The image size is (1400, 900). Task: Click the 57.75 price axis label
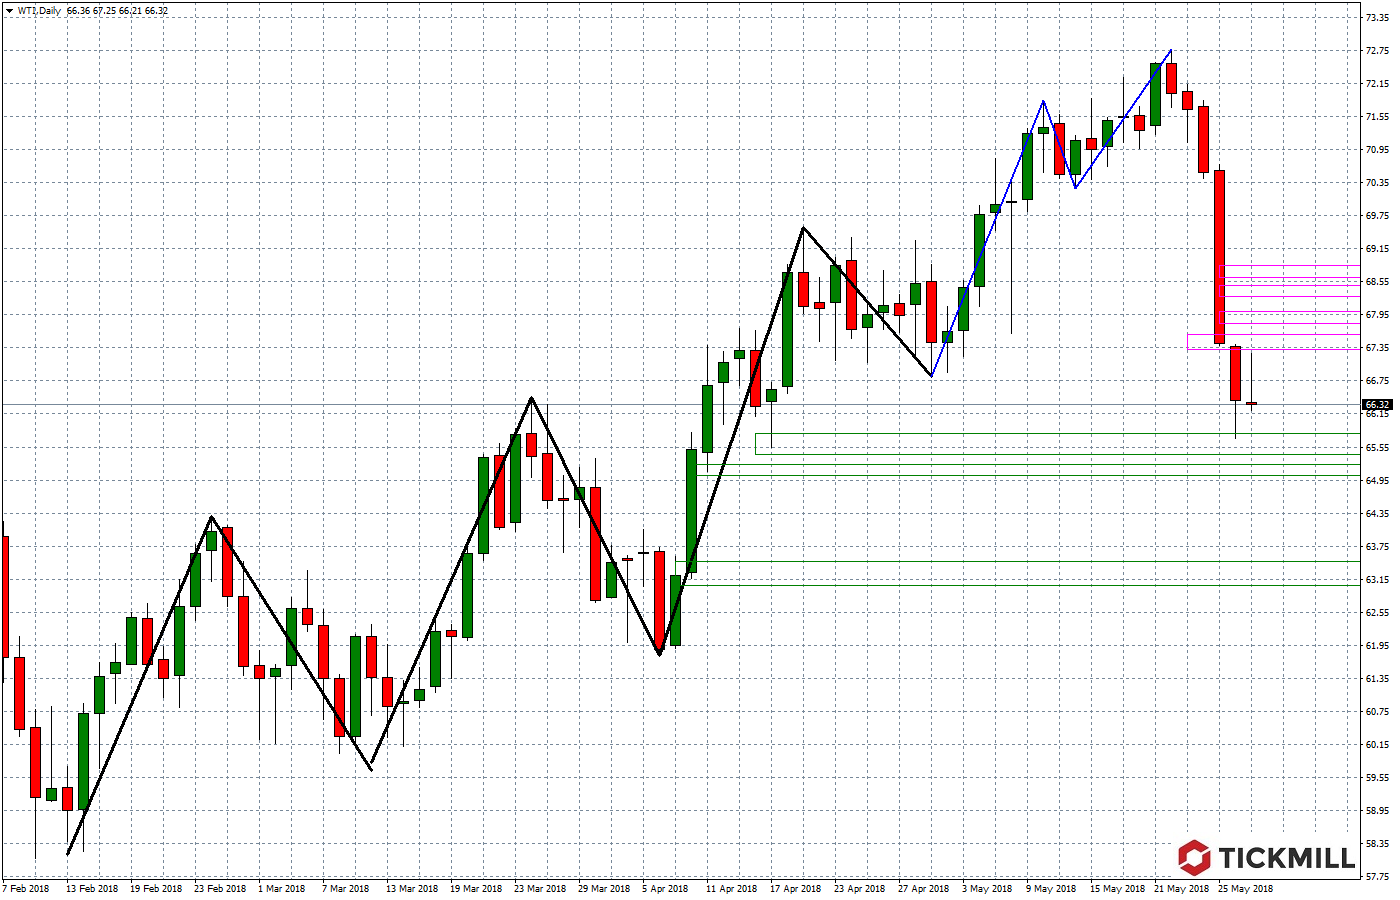1377,877
